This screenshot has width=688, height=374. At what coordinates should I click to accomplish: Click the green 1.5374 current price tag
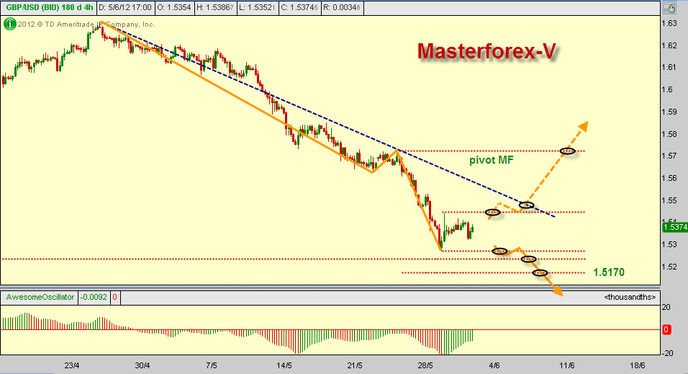coord(674,227)
